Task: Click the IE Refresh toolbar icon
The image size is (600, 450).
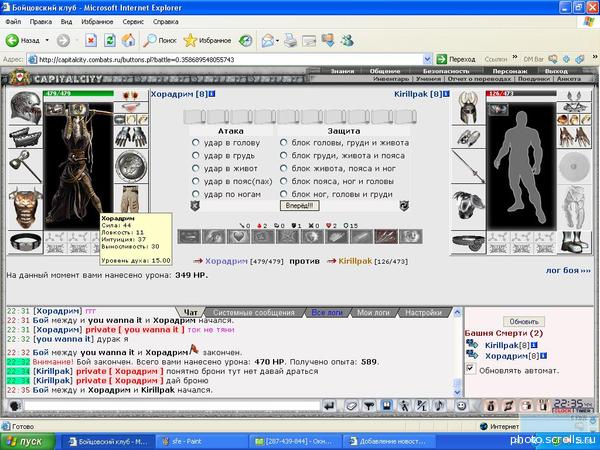Action: pos(110,40)
